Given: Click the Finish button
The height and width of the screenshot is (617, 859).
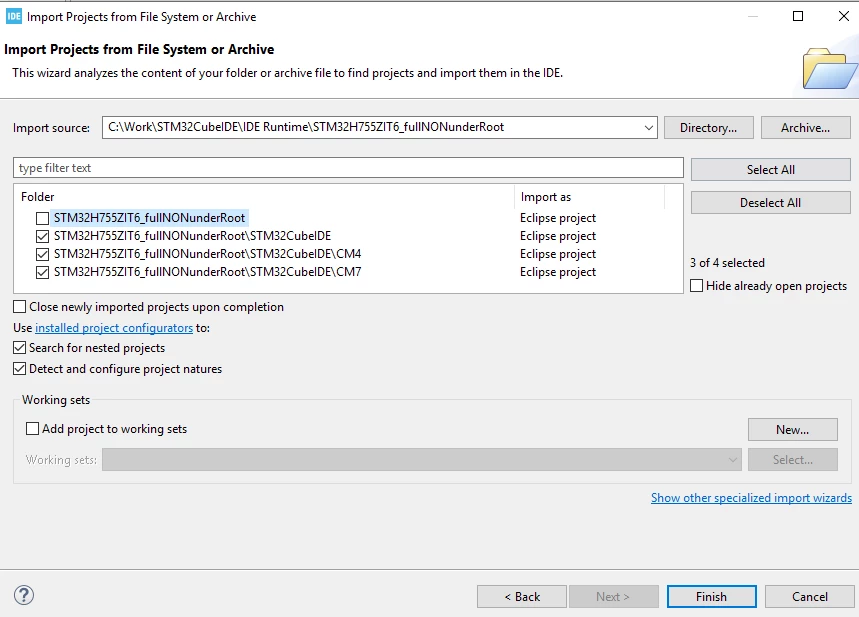Looking at the screenshot, I should click(711, 596).
